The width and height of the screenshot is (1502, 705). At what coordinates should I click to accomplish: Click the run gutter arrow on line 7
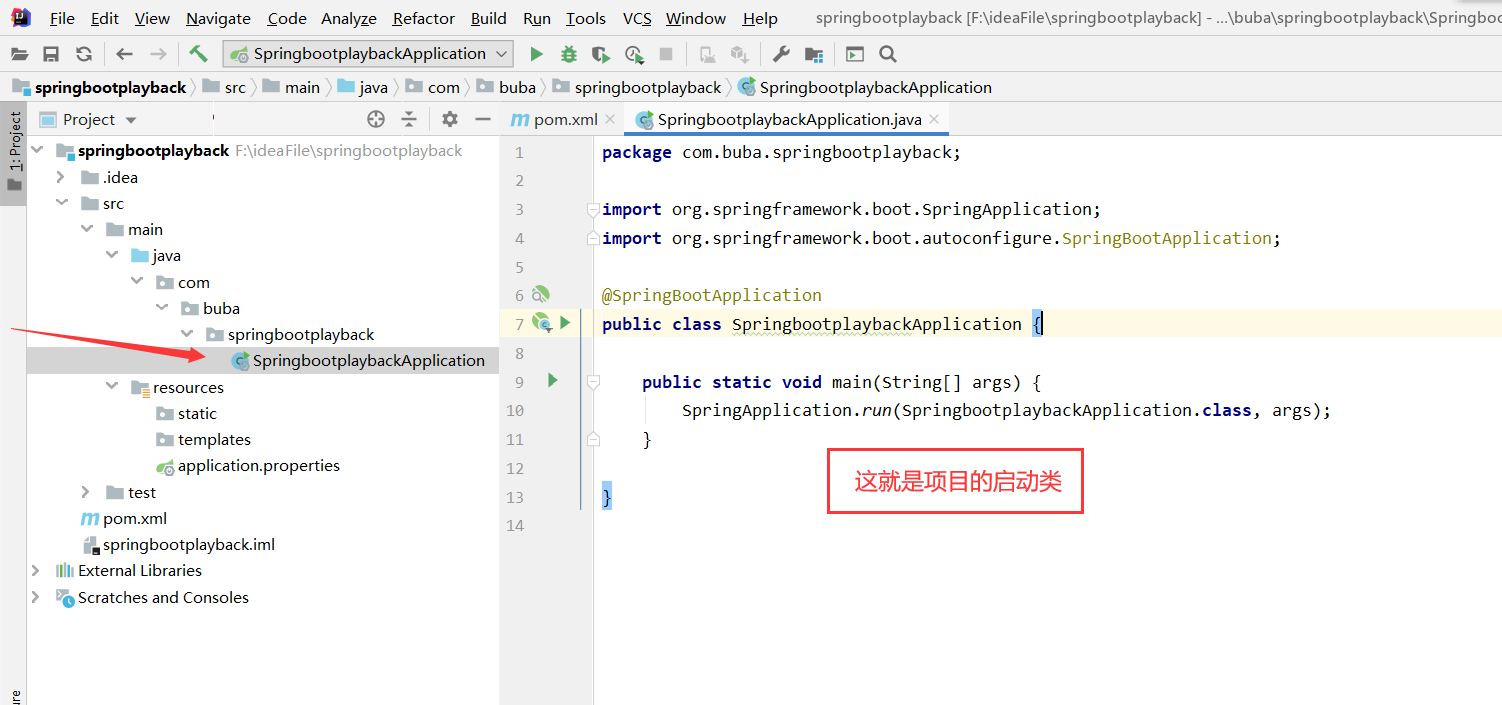566,322
